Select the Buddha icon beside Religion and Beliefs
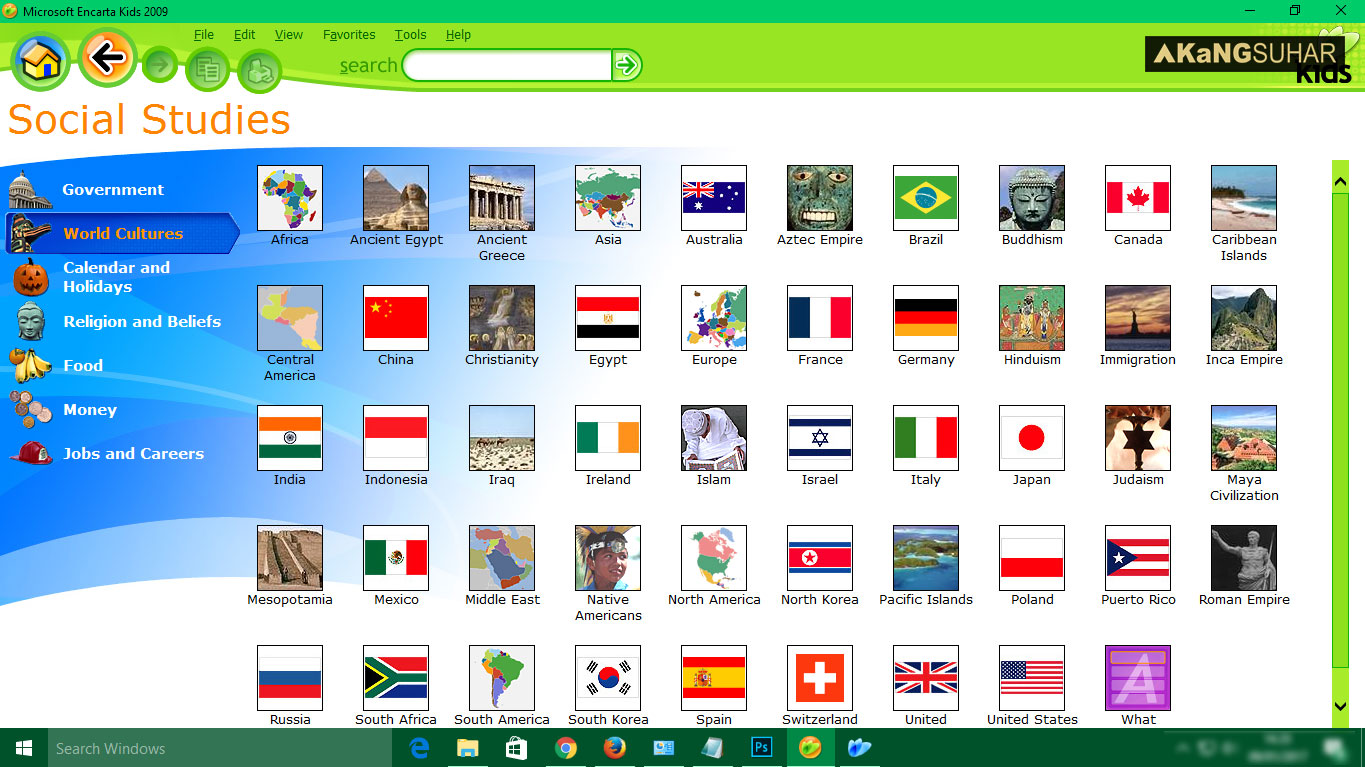 pos(28,322)
